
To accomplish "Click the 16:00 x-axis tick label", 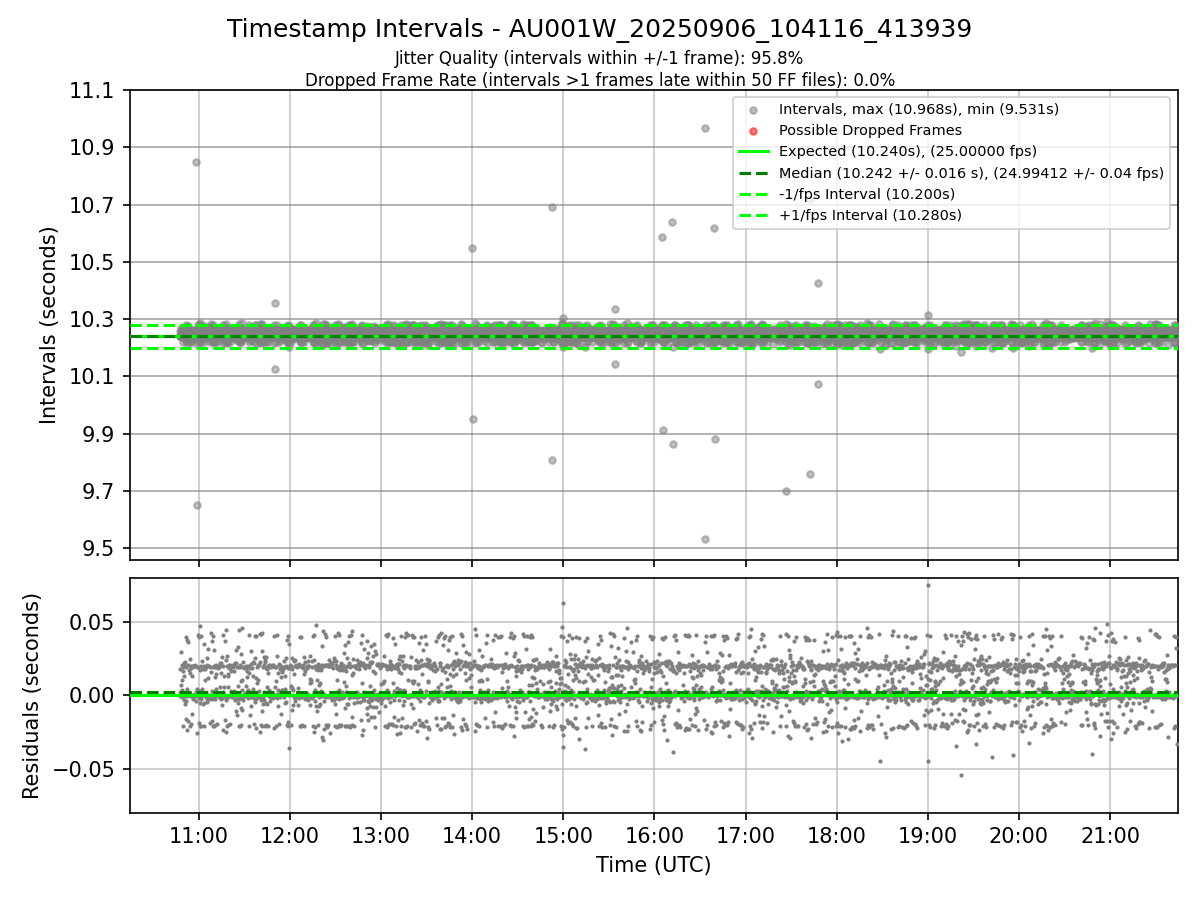I will click(x=653, y=834).
